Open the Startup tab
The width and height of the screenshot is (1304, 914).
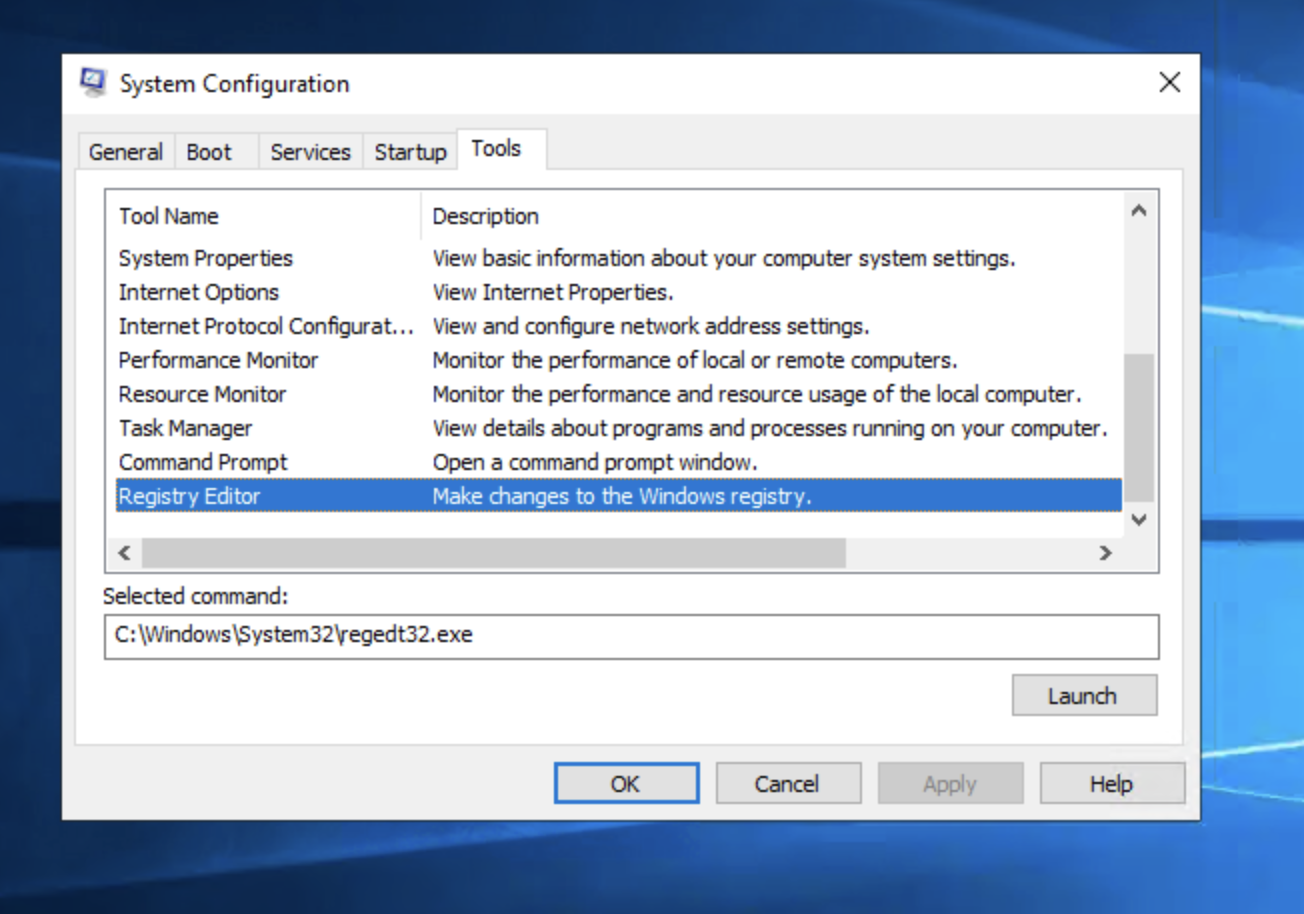[x=410, y=152]
